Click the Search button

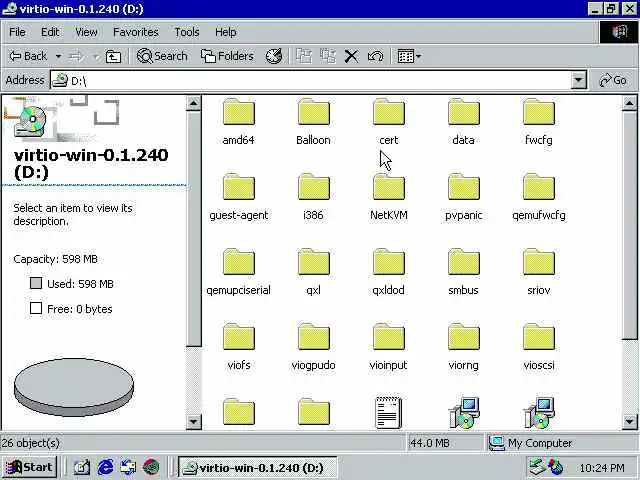162,56
